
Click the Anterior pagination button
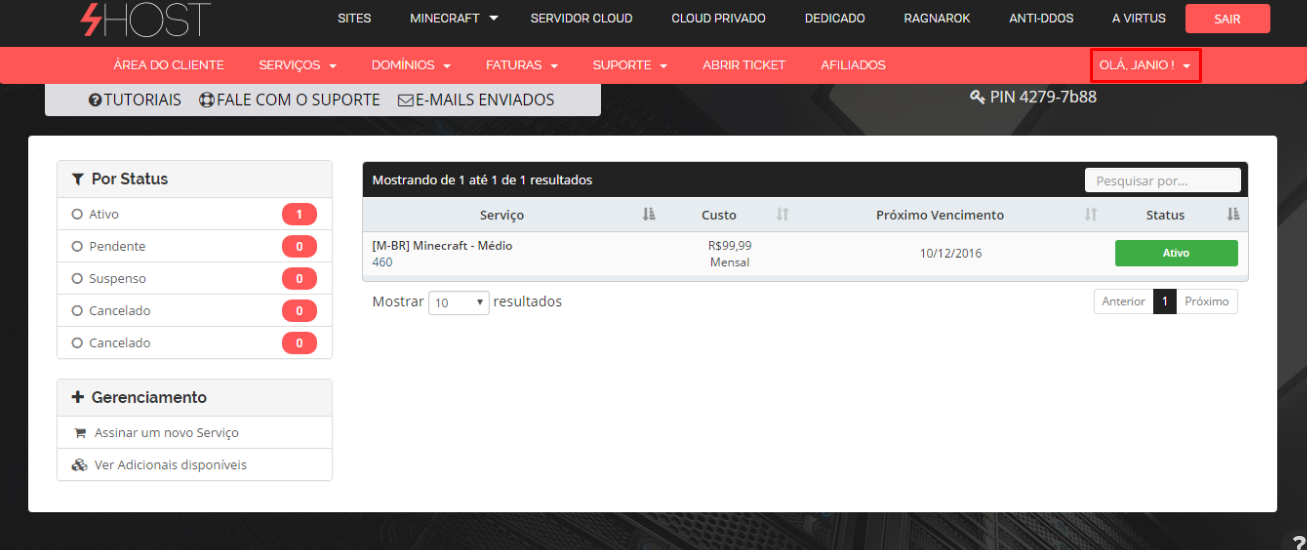coord(1123,302)
